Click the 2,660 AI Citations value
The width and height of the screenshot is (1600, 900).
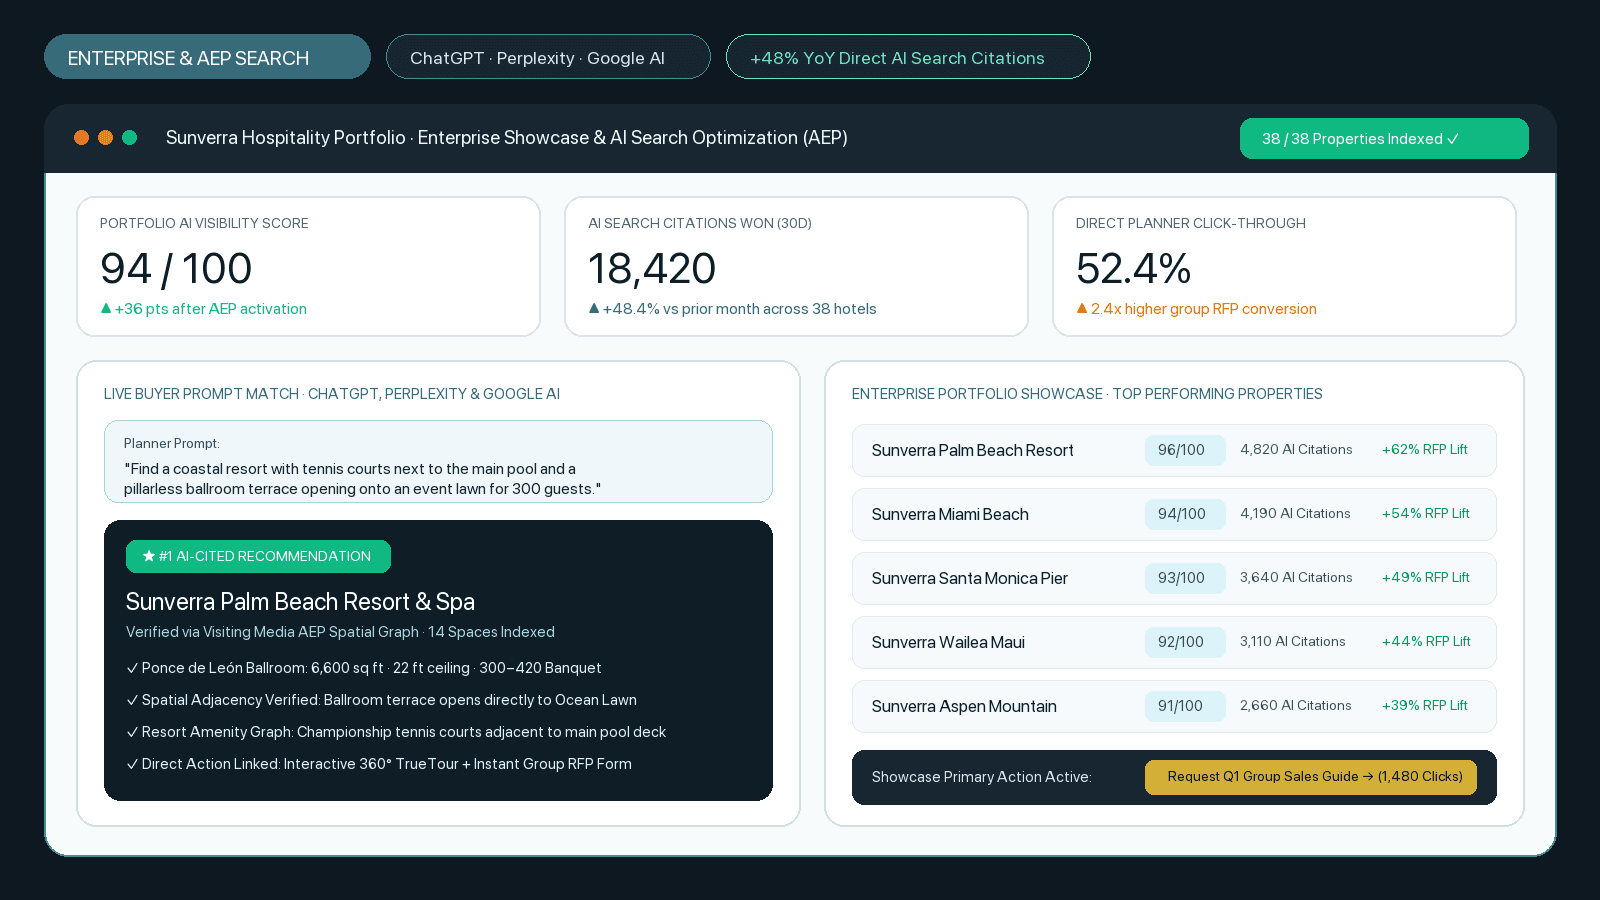tap(1296, 706)
